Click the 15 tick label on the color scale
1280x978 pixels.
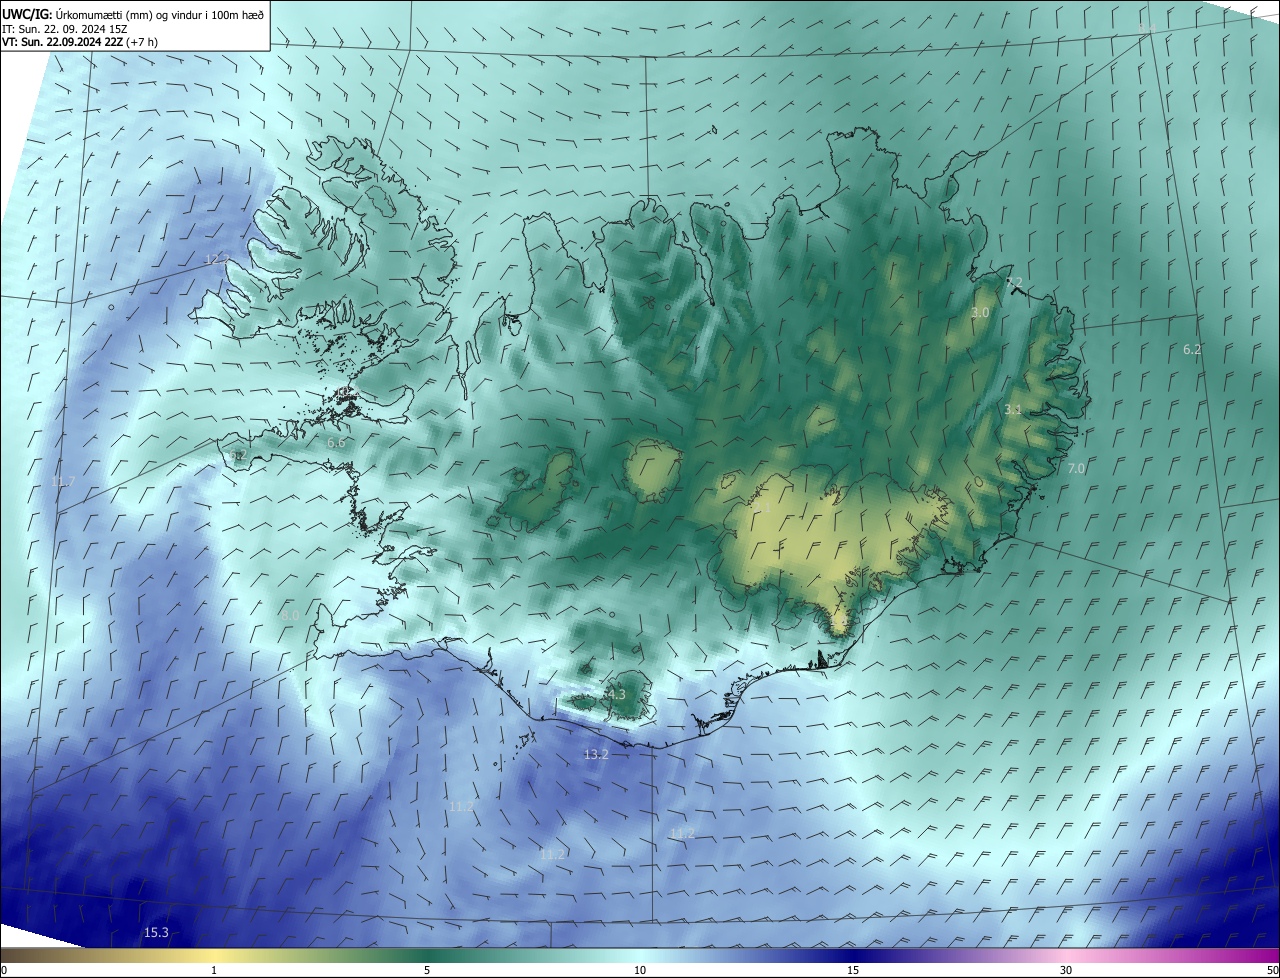pos(853,970)
